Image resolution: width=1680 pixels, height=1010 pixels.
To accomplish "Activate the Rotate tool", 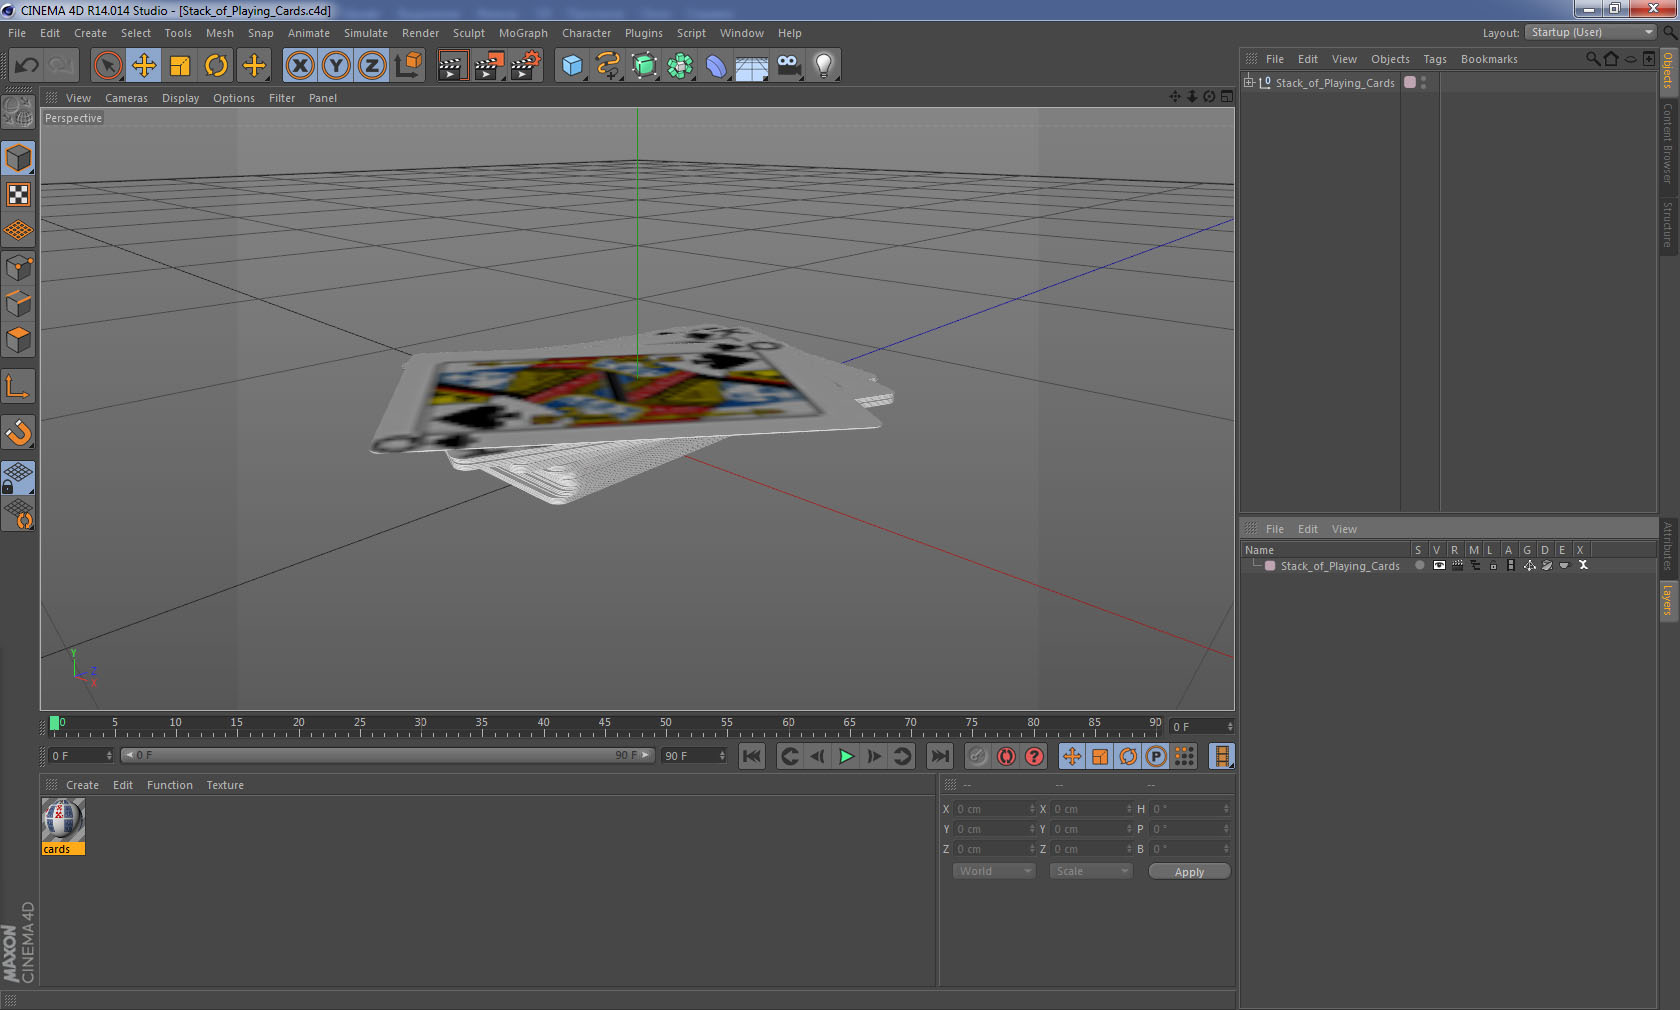I will 216,66.
